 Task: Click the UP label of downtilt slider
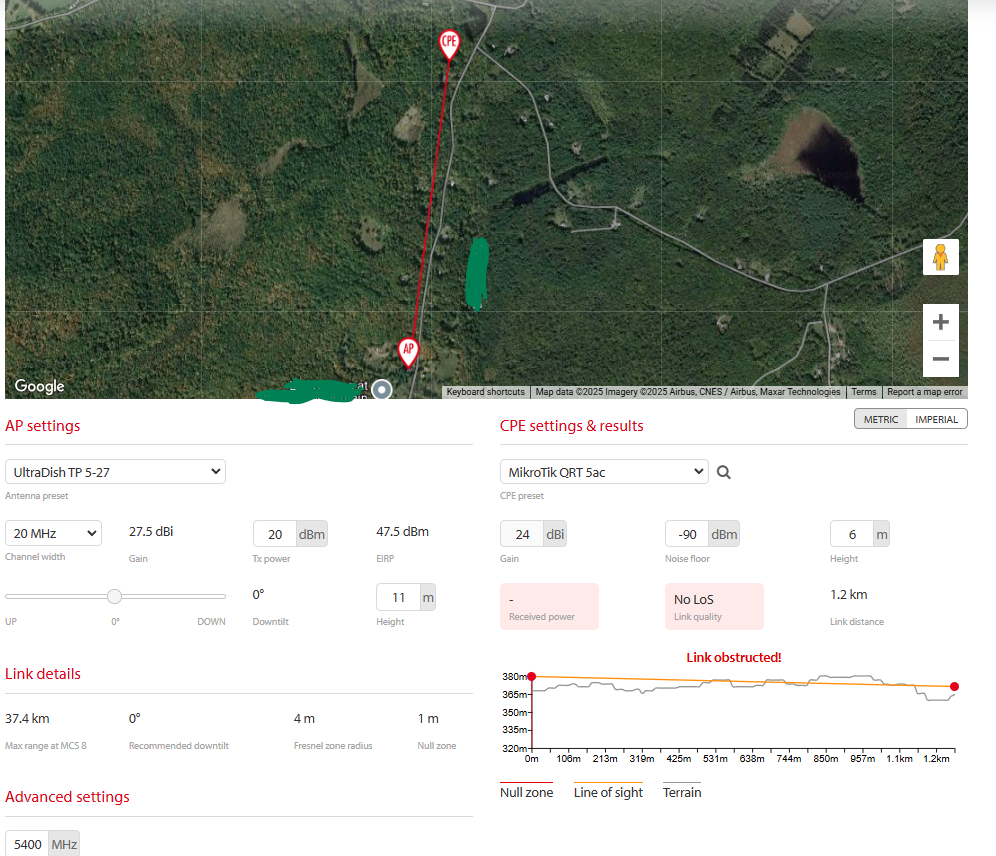pos(11,622)
